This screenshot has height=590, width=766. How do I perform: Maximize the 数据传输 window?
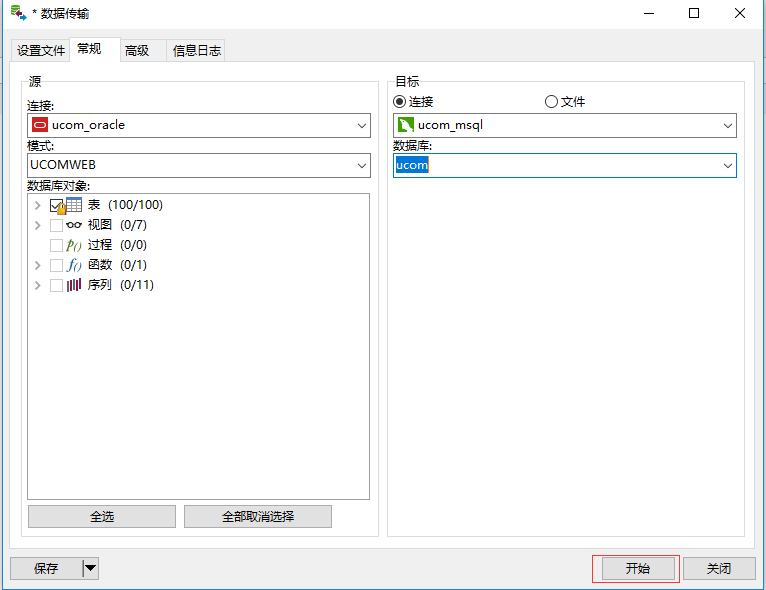click(x=694, y=13)
